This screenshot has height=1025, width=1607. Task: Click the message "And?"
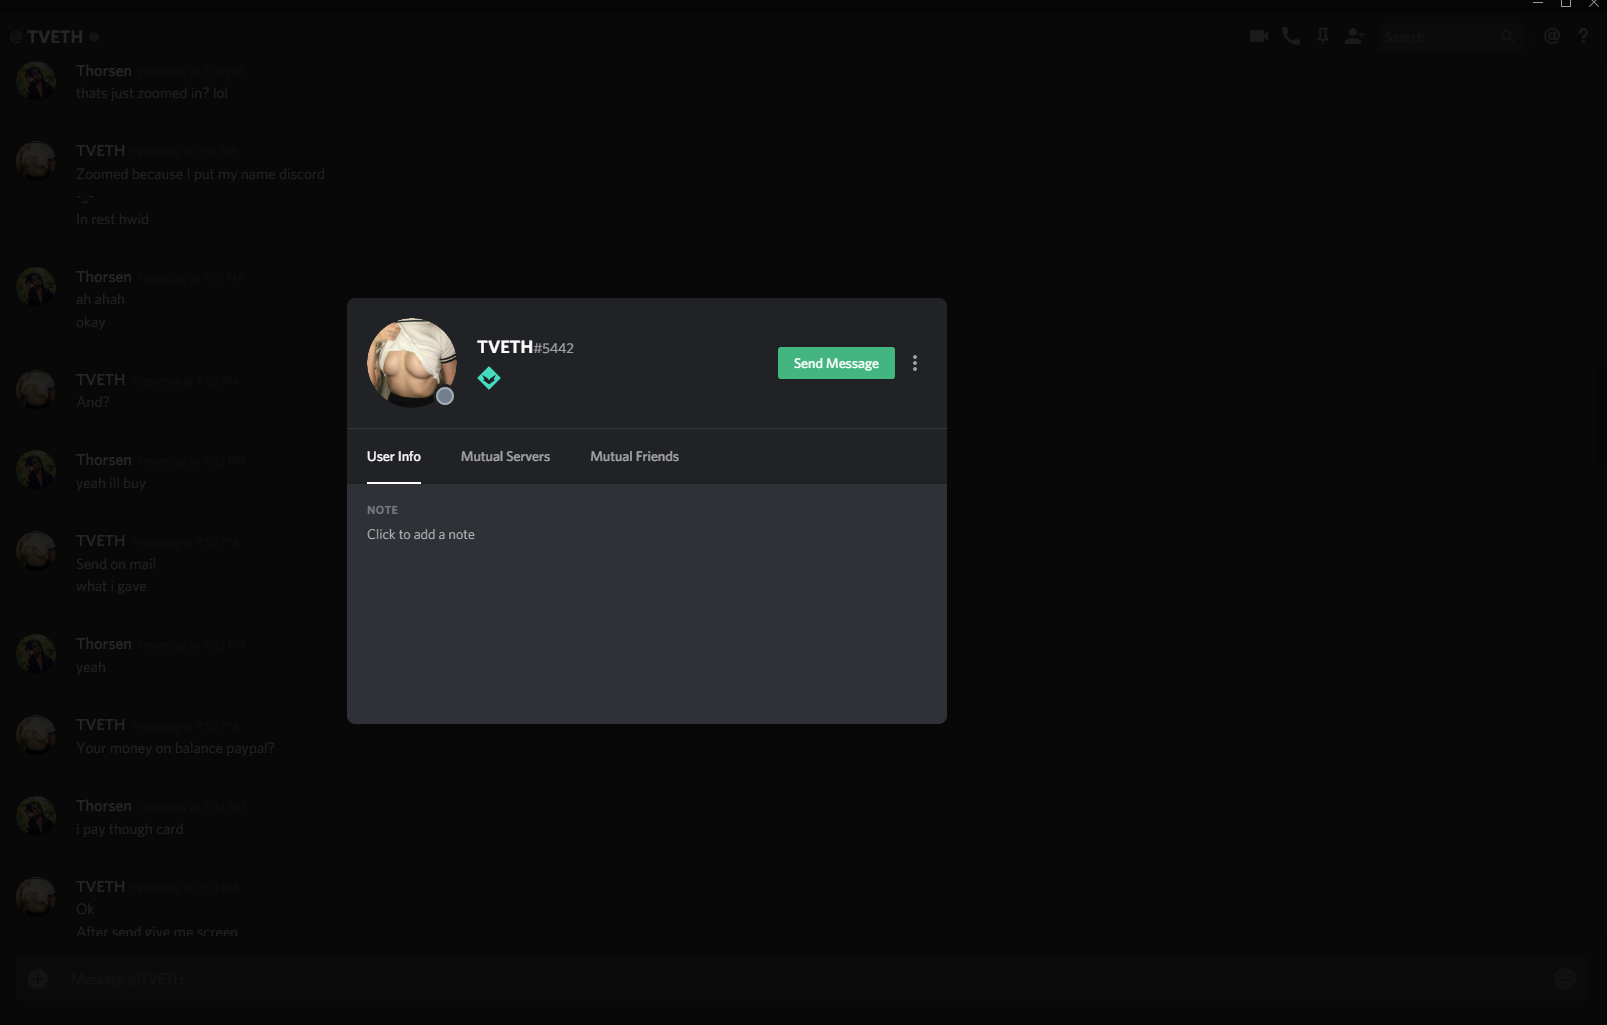(x=93, y=402)
